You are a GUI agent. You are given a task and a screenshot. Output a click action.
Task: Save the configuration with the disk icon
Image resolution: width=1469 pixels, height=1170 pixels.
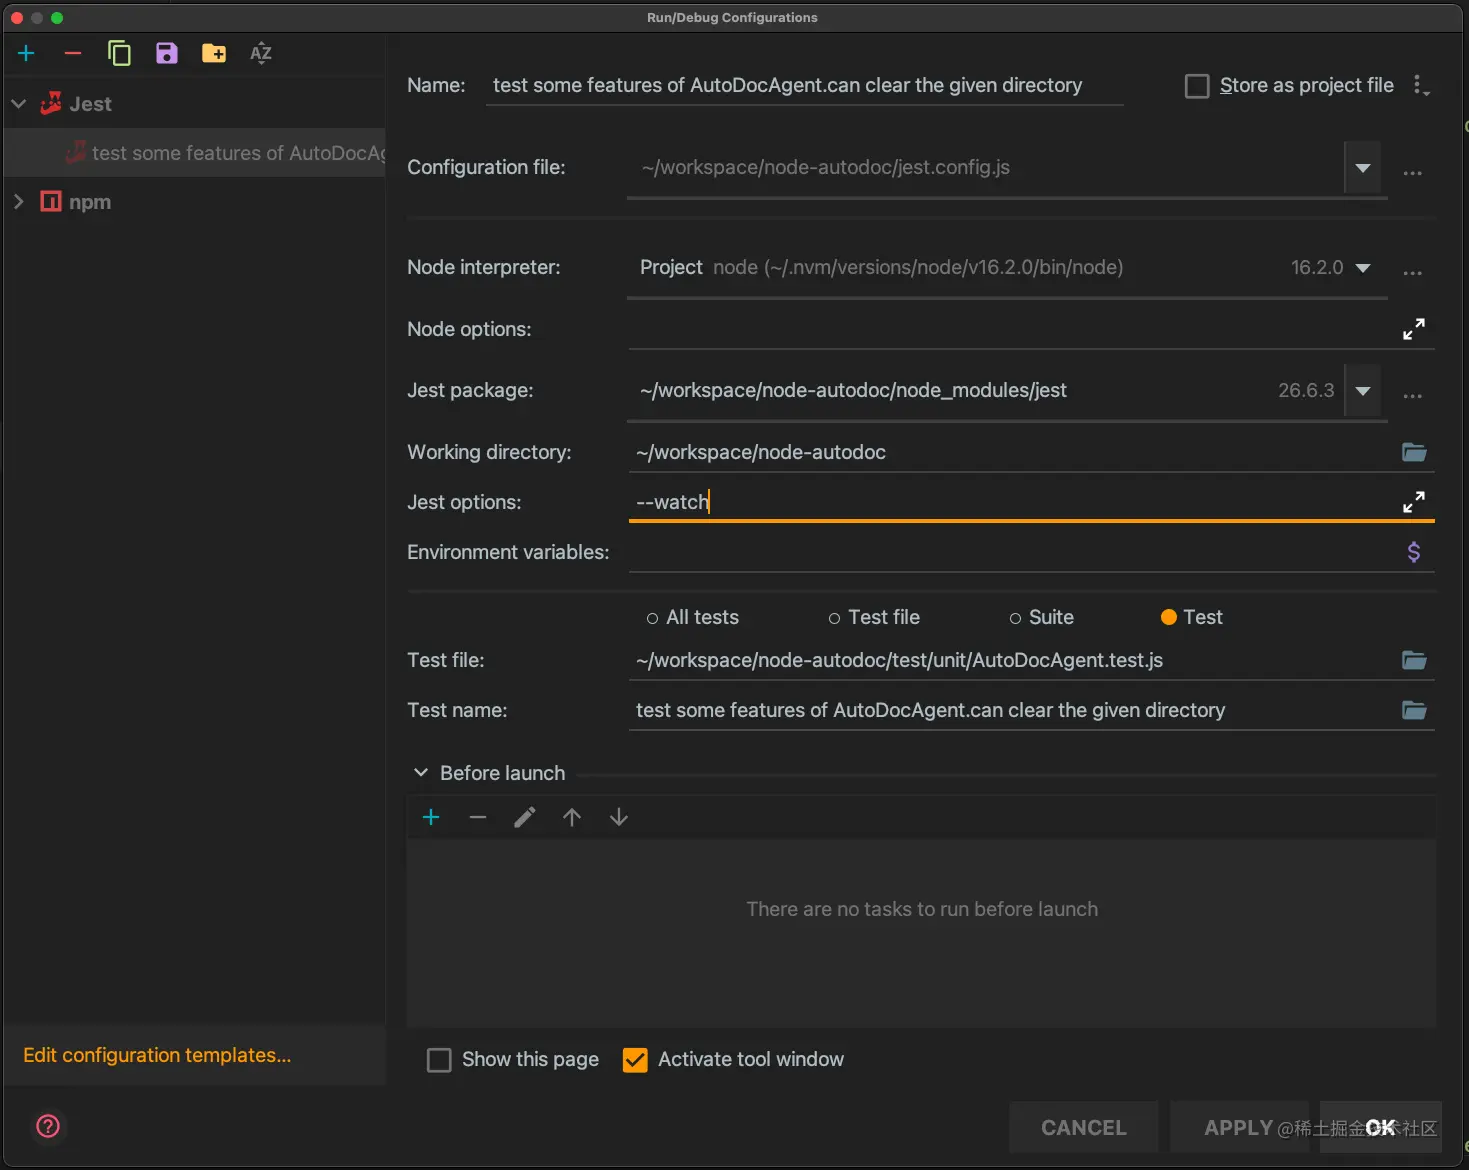click(x=167, y=53)
